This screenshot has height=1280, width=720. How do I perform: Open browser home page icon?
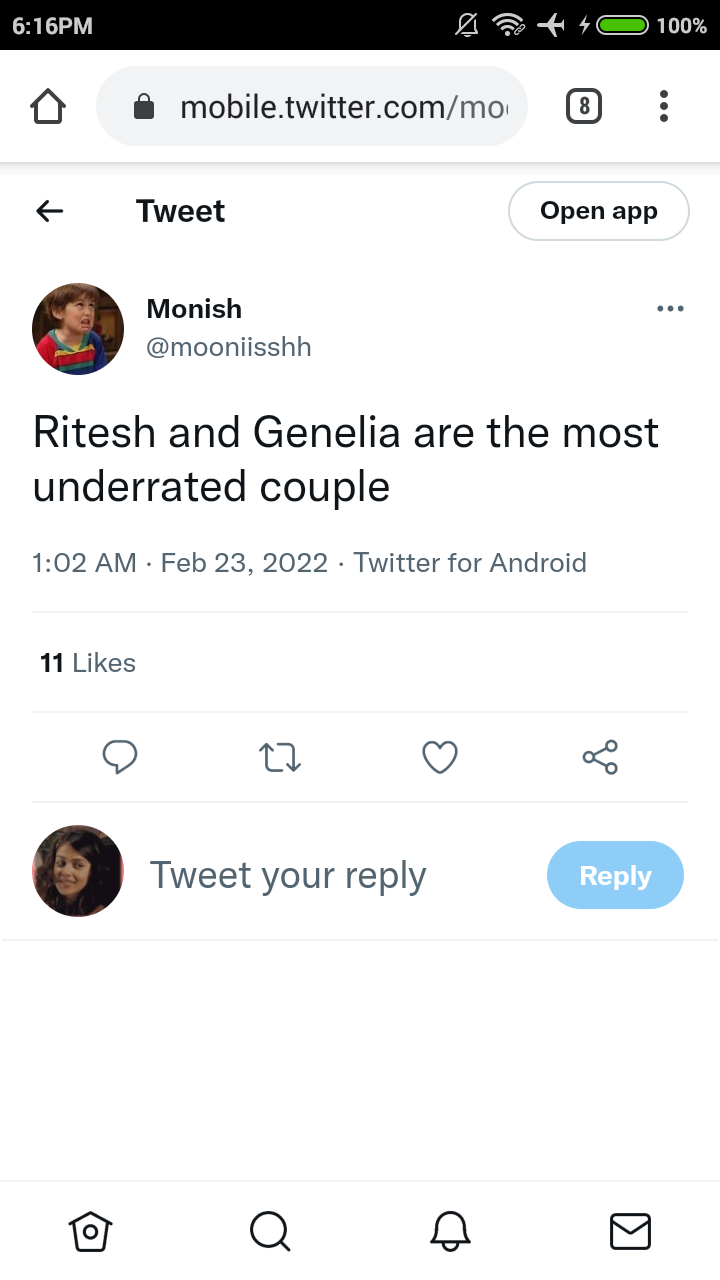(49, 106)
